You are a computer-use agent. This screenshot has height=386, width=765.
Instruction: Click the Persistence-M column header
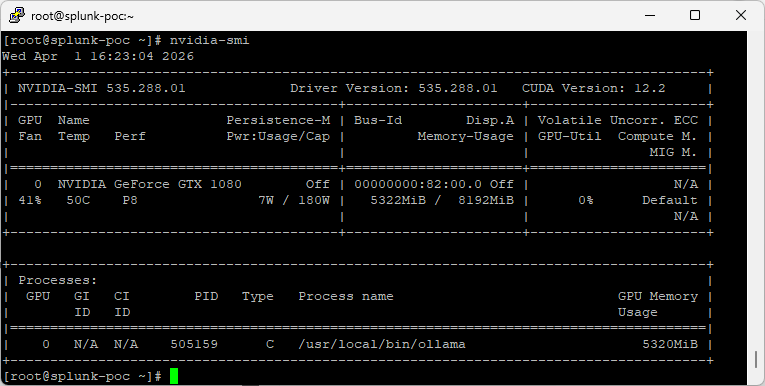point(278,120)
